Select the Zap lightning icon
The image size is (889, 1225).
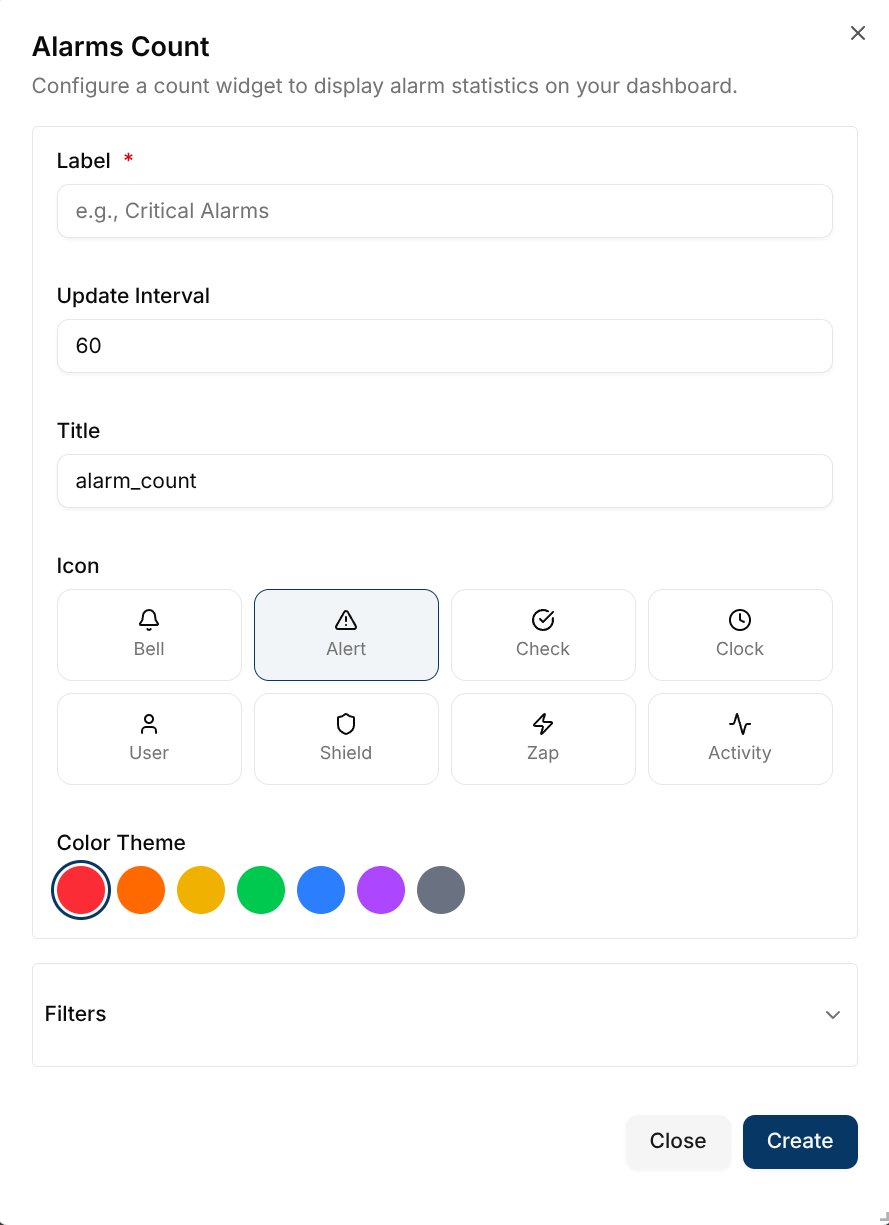(x=543, y=739)
